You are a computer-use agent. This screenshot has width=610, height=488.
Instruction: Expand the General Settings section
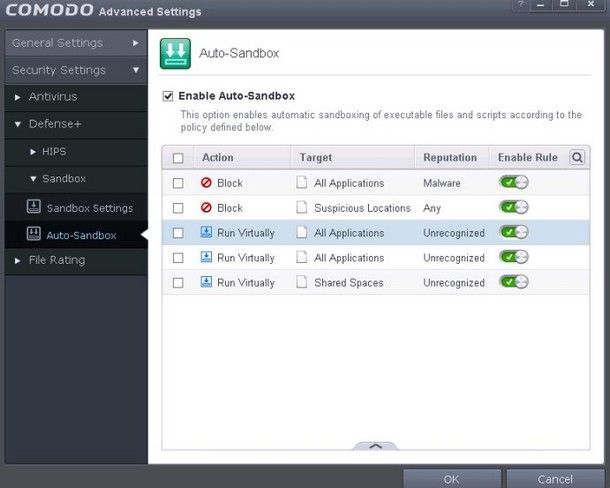pyautogui.click(x=76, y=43)
